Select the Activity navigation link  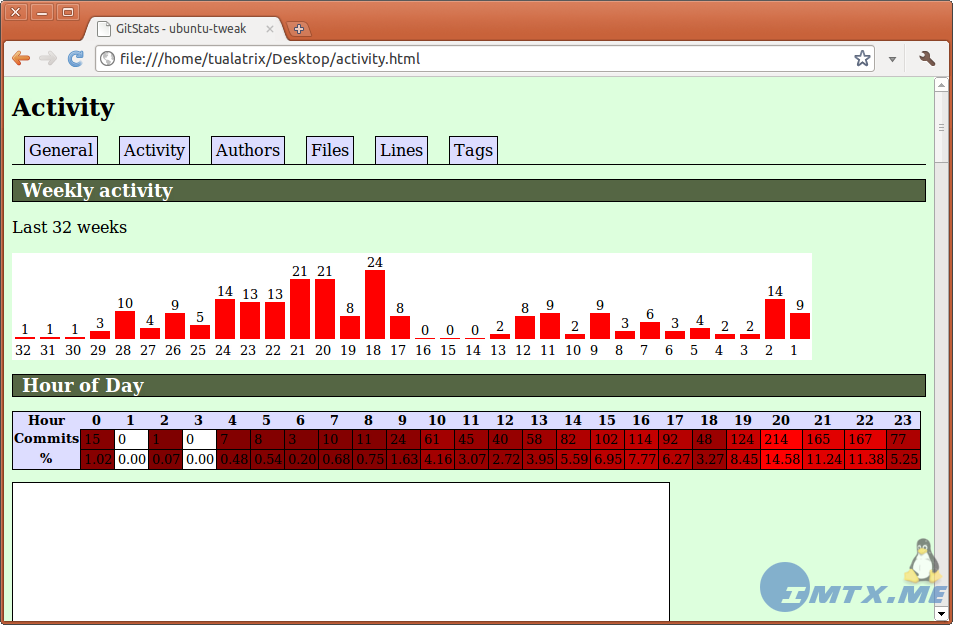(x=154, y=150)
